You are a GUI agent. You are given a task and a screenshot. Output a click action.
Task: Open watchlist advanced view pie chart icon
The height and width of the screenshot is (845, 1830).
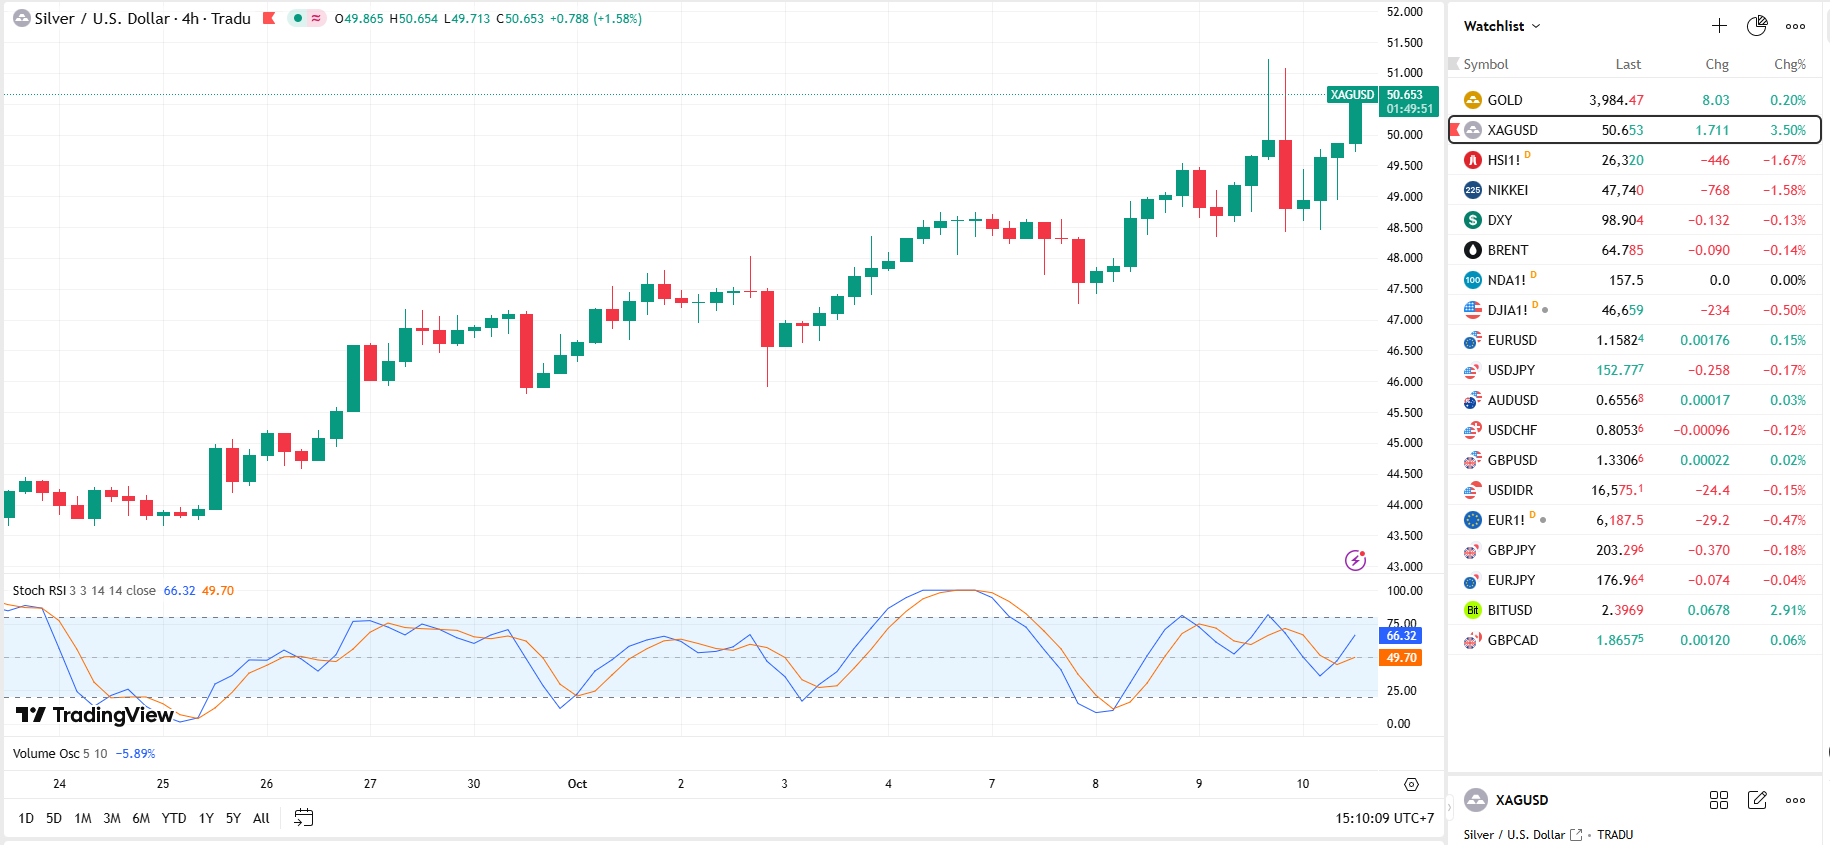click(1757, 26)
